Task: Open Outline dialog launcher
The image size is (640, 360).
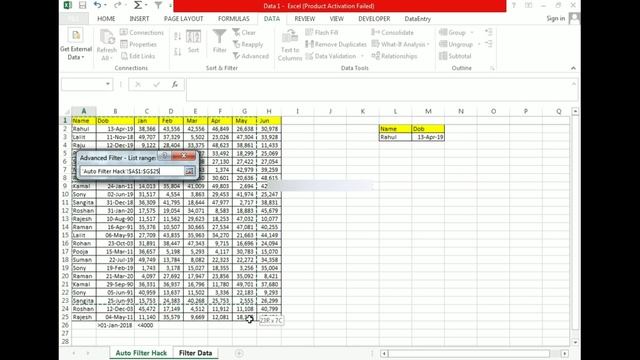Action: point(492,68)
